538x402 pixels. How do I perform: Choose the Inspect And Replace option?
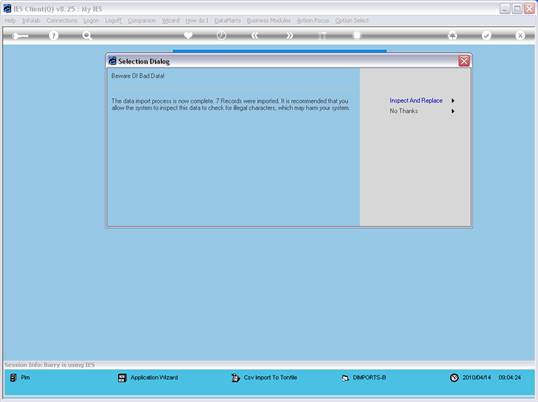(x=416, y=100)
